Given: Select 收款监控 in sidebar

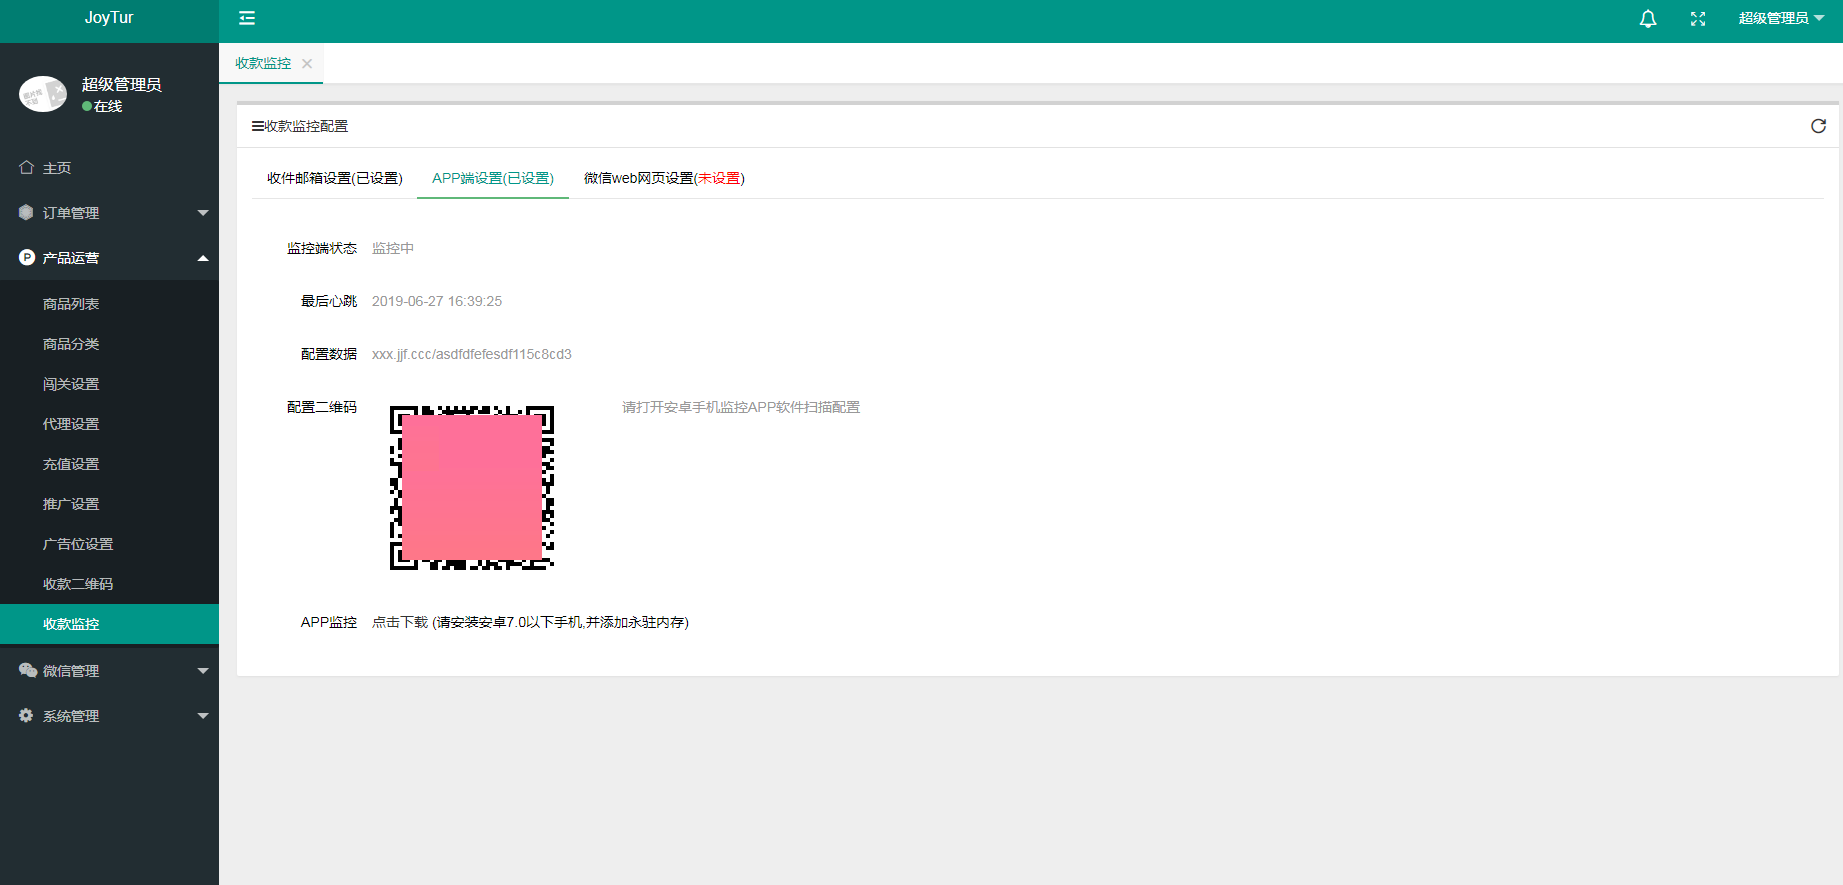Looking at the screenshot, I should tap(109, 624).
